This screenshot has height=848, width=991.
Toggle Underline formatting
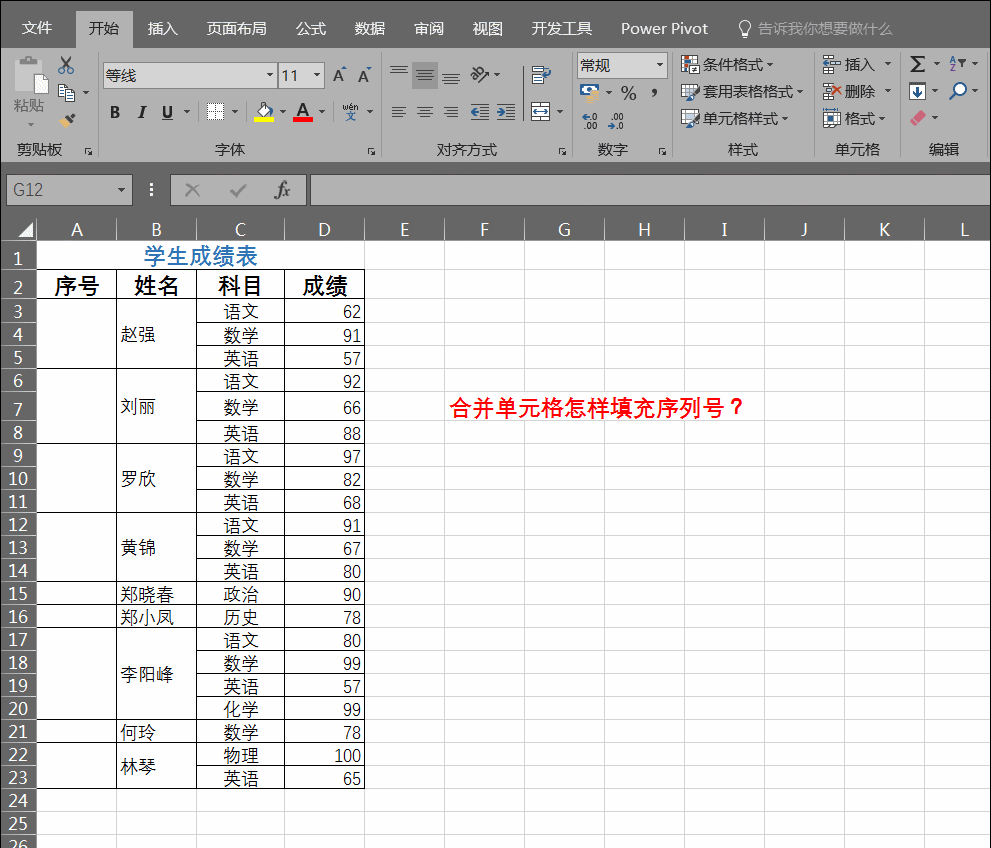pyautogui.click(x=167, y=112)
